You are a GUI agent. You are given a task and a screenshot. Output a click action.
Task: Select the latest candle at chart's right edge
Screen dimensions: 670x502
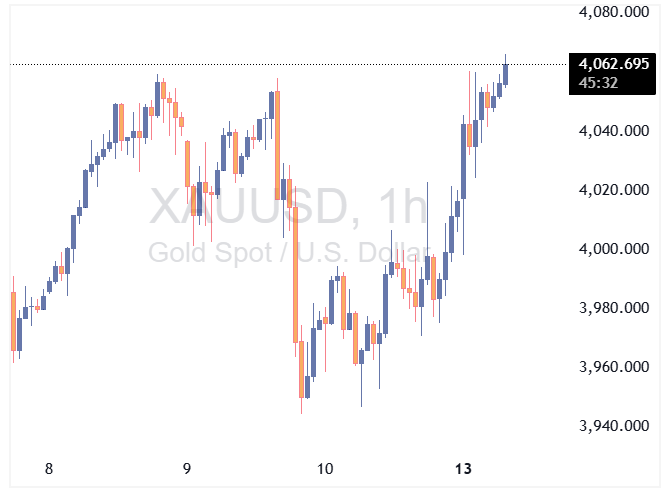506,74
